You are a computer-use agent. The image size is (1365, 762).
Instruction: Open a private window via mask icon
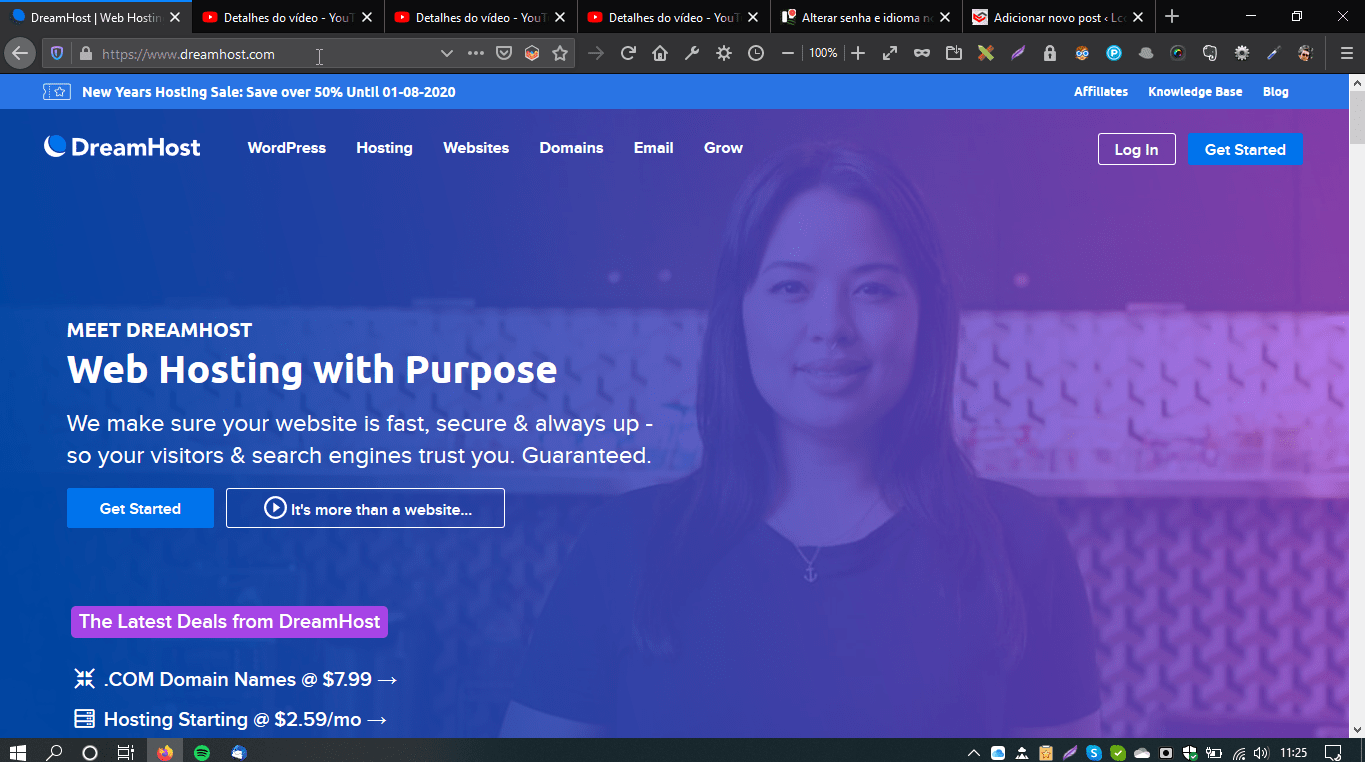[x=922, y=54]
